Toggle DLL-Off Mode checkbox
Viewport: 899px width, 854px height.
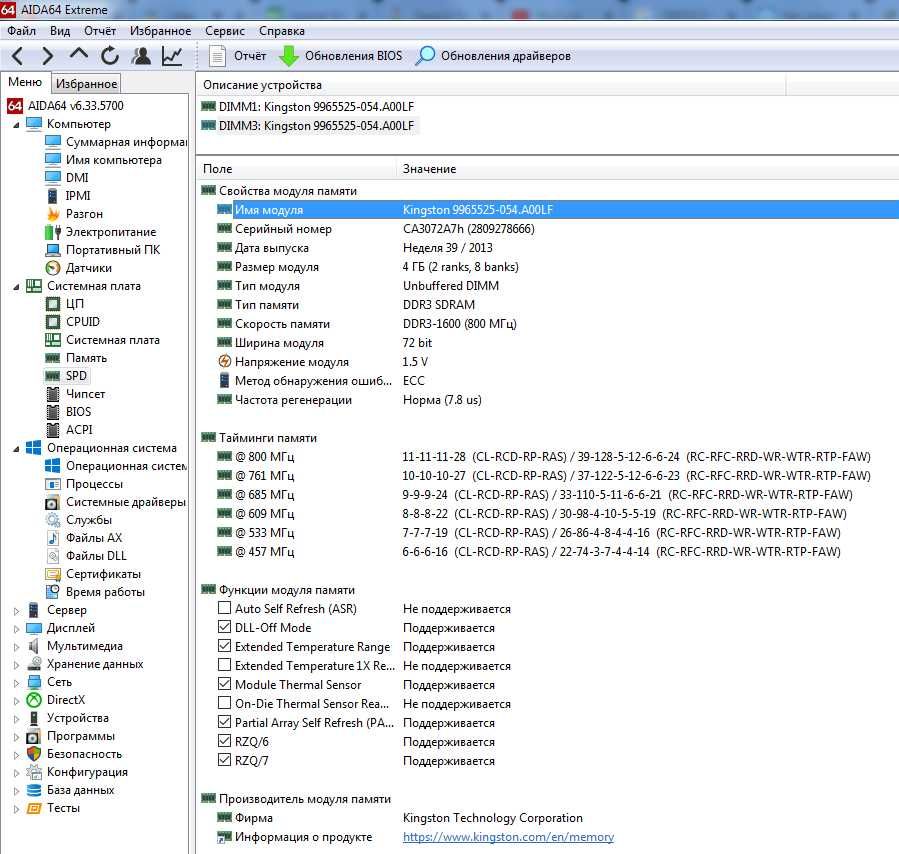pos(225,626)
